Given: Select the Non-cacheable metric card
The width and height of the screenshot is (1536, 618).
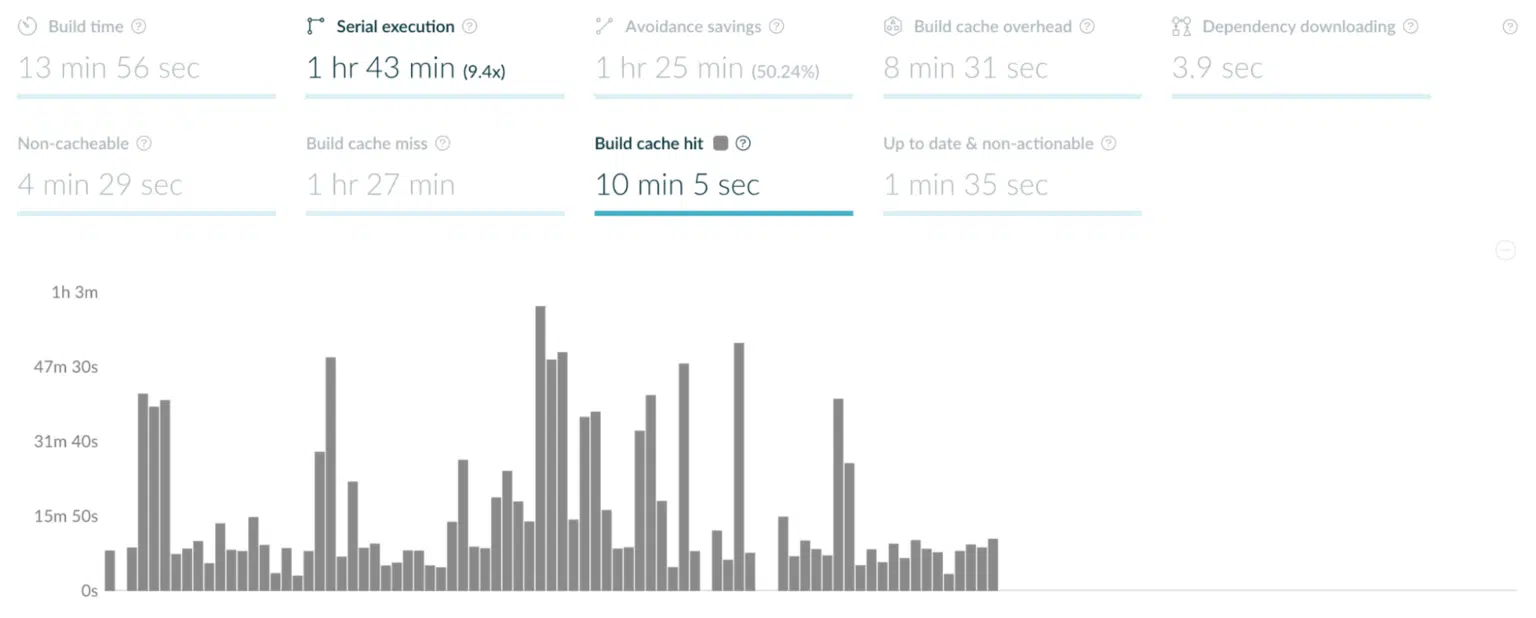Looking at the screenshot, I should [100, 184].
